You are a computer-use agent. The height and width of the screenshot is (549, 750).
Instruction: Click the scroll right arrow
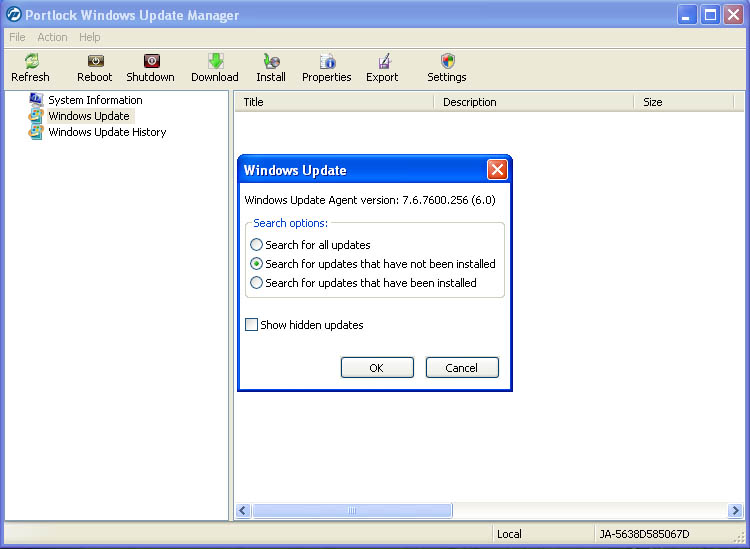point(735,510)
